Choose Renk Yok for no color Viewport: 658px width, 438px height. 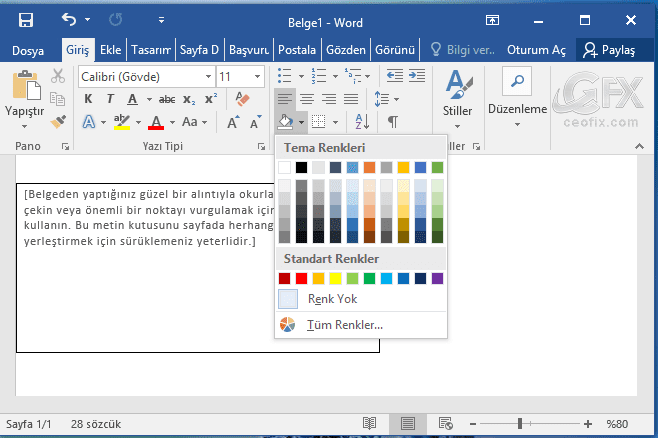click(x=361, y=299)
